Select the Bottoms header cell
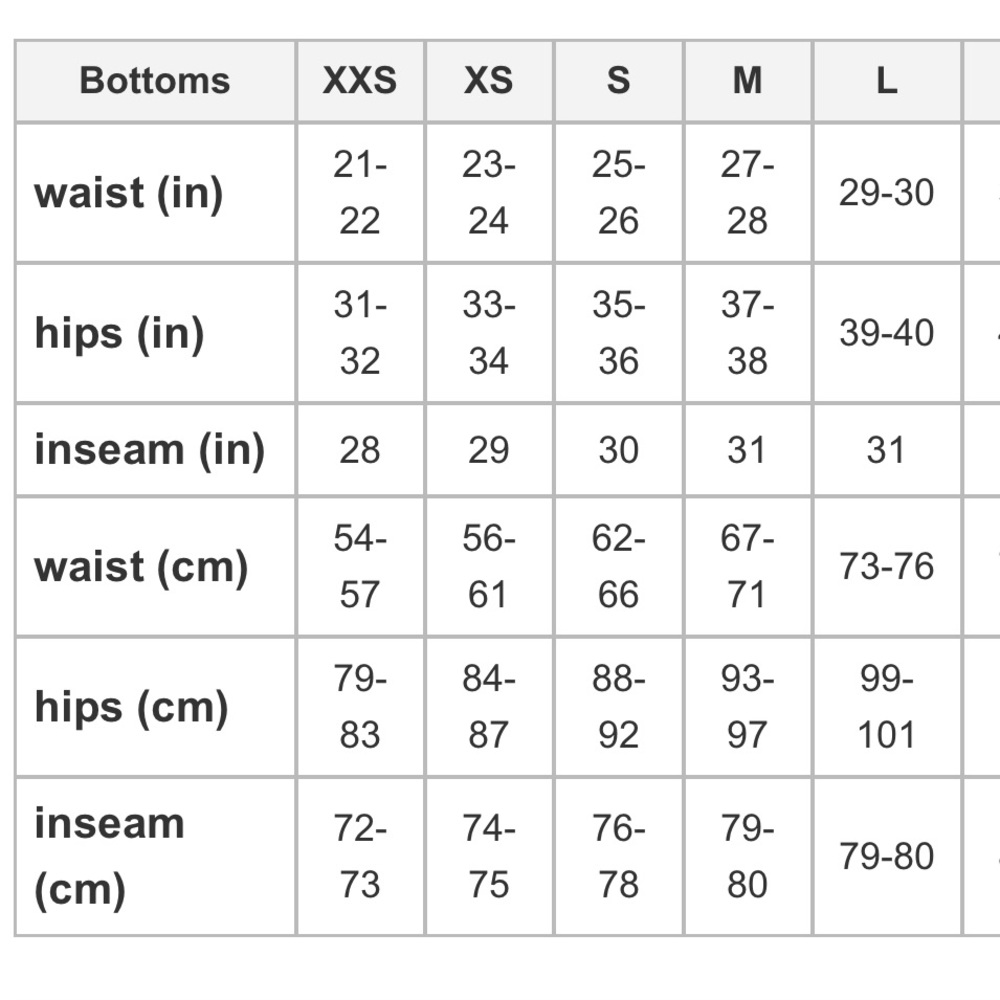This screenshot has height=1000, width=1000. [x=155, y=81]
